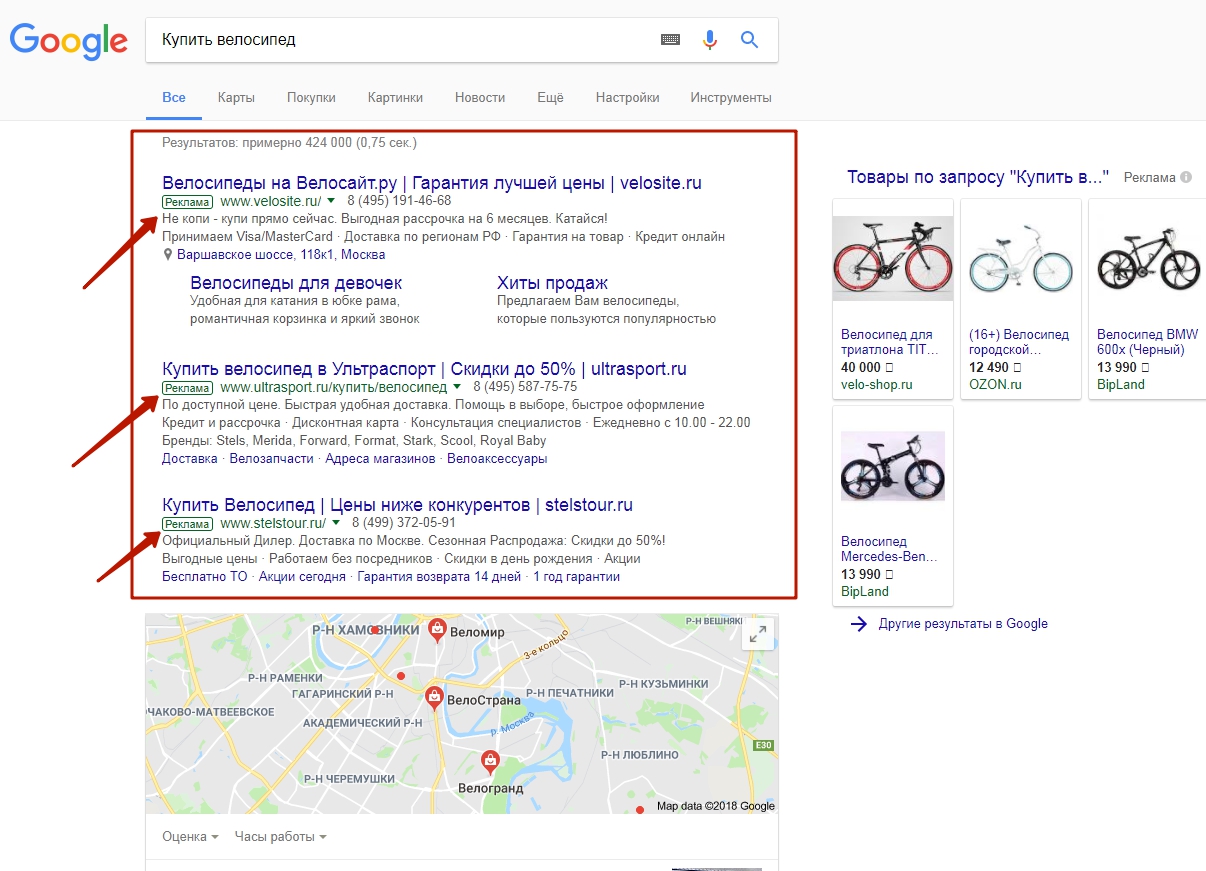
Task: Open the Хиты продаж sitelink
Action: click(x=552, y=283)
